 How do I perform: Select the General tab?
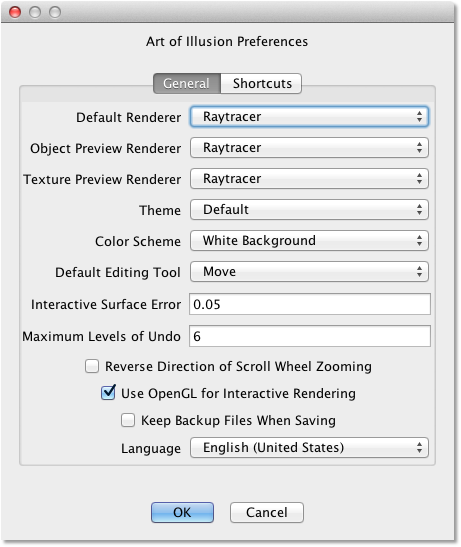point(187,83)
